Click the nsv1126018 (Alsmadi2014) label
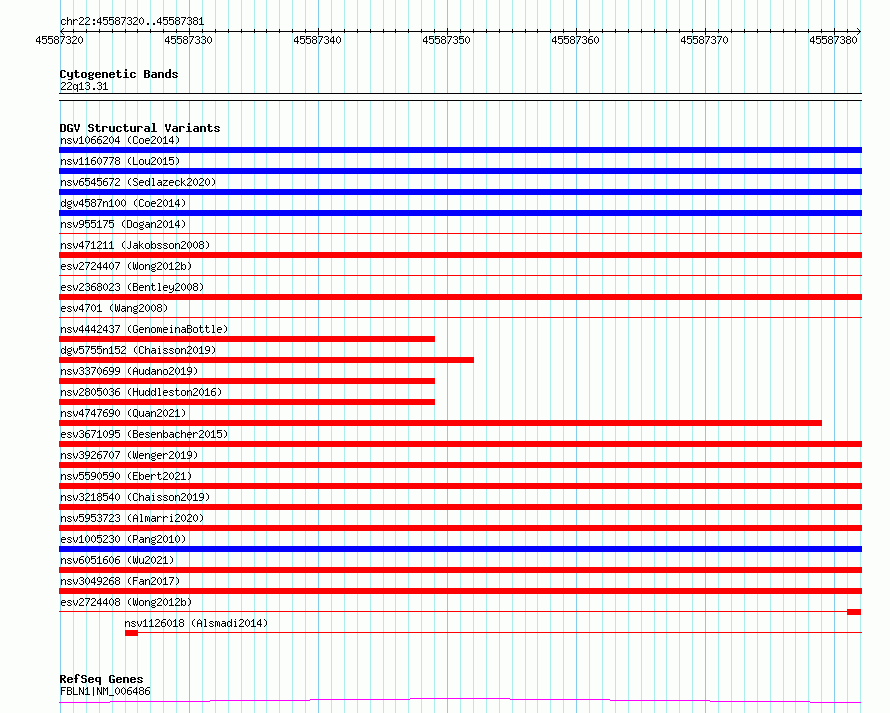This screenshot has height=713, width=890. 196,623
